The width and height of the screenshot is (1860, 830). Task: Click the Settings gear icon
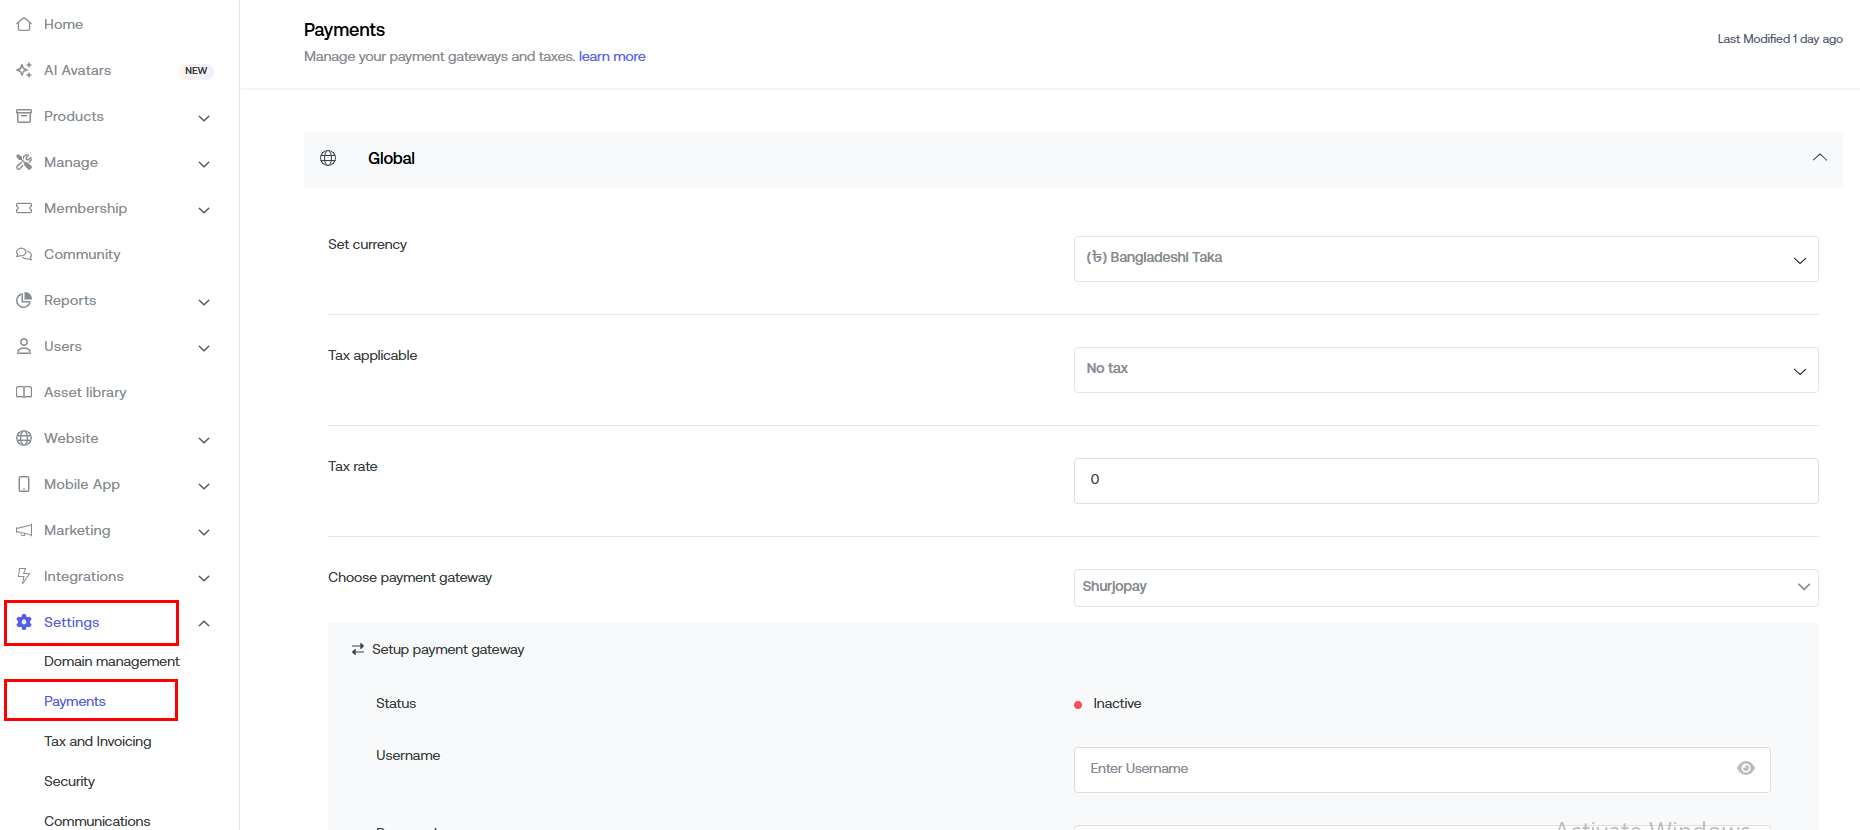point(24,622)
